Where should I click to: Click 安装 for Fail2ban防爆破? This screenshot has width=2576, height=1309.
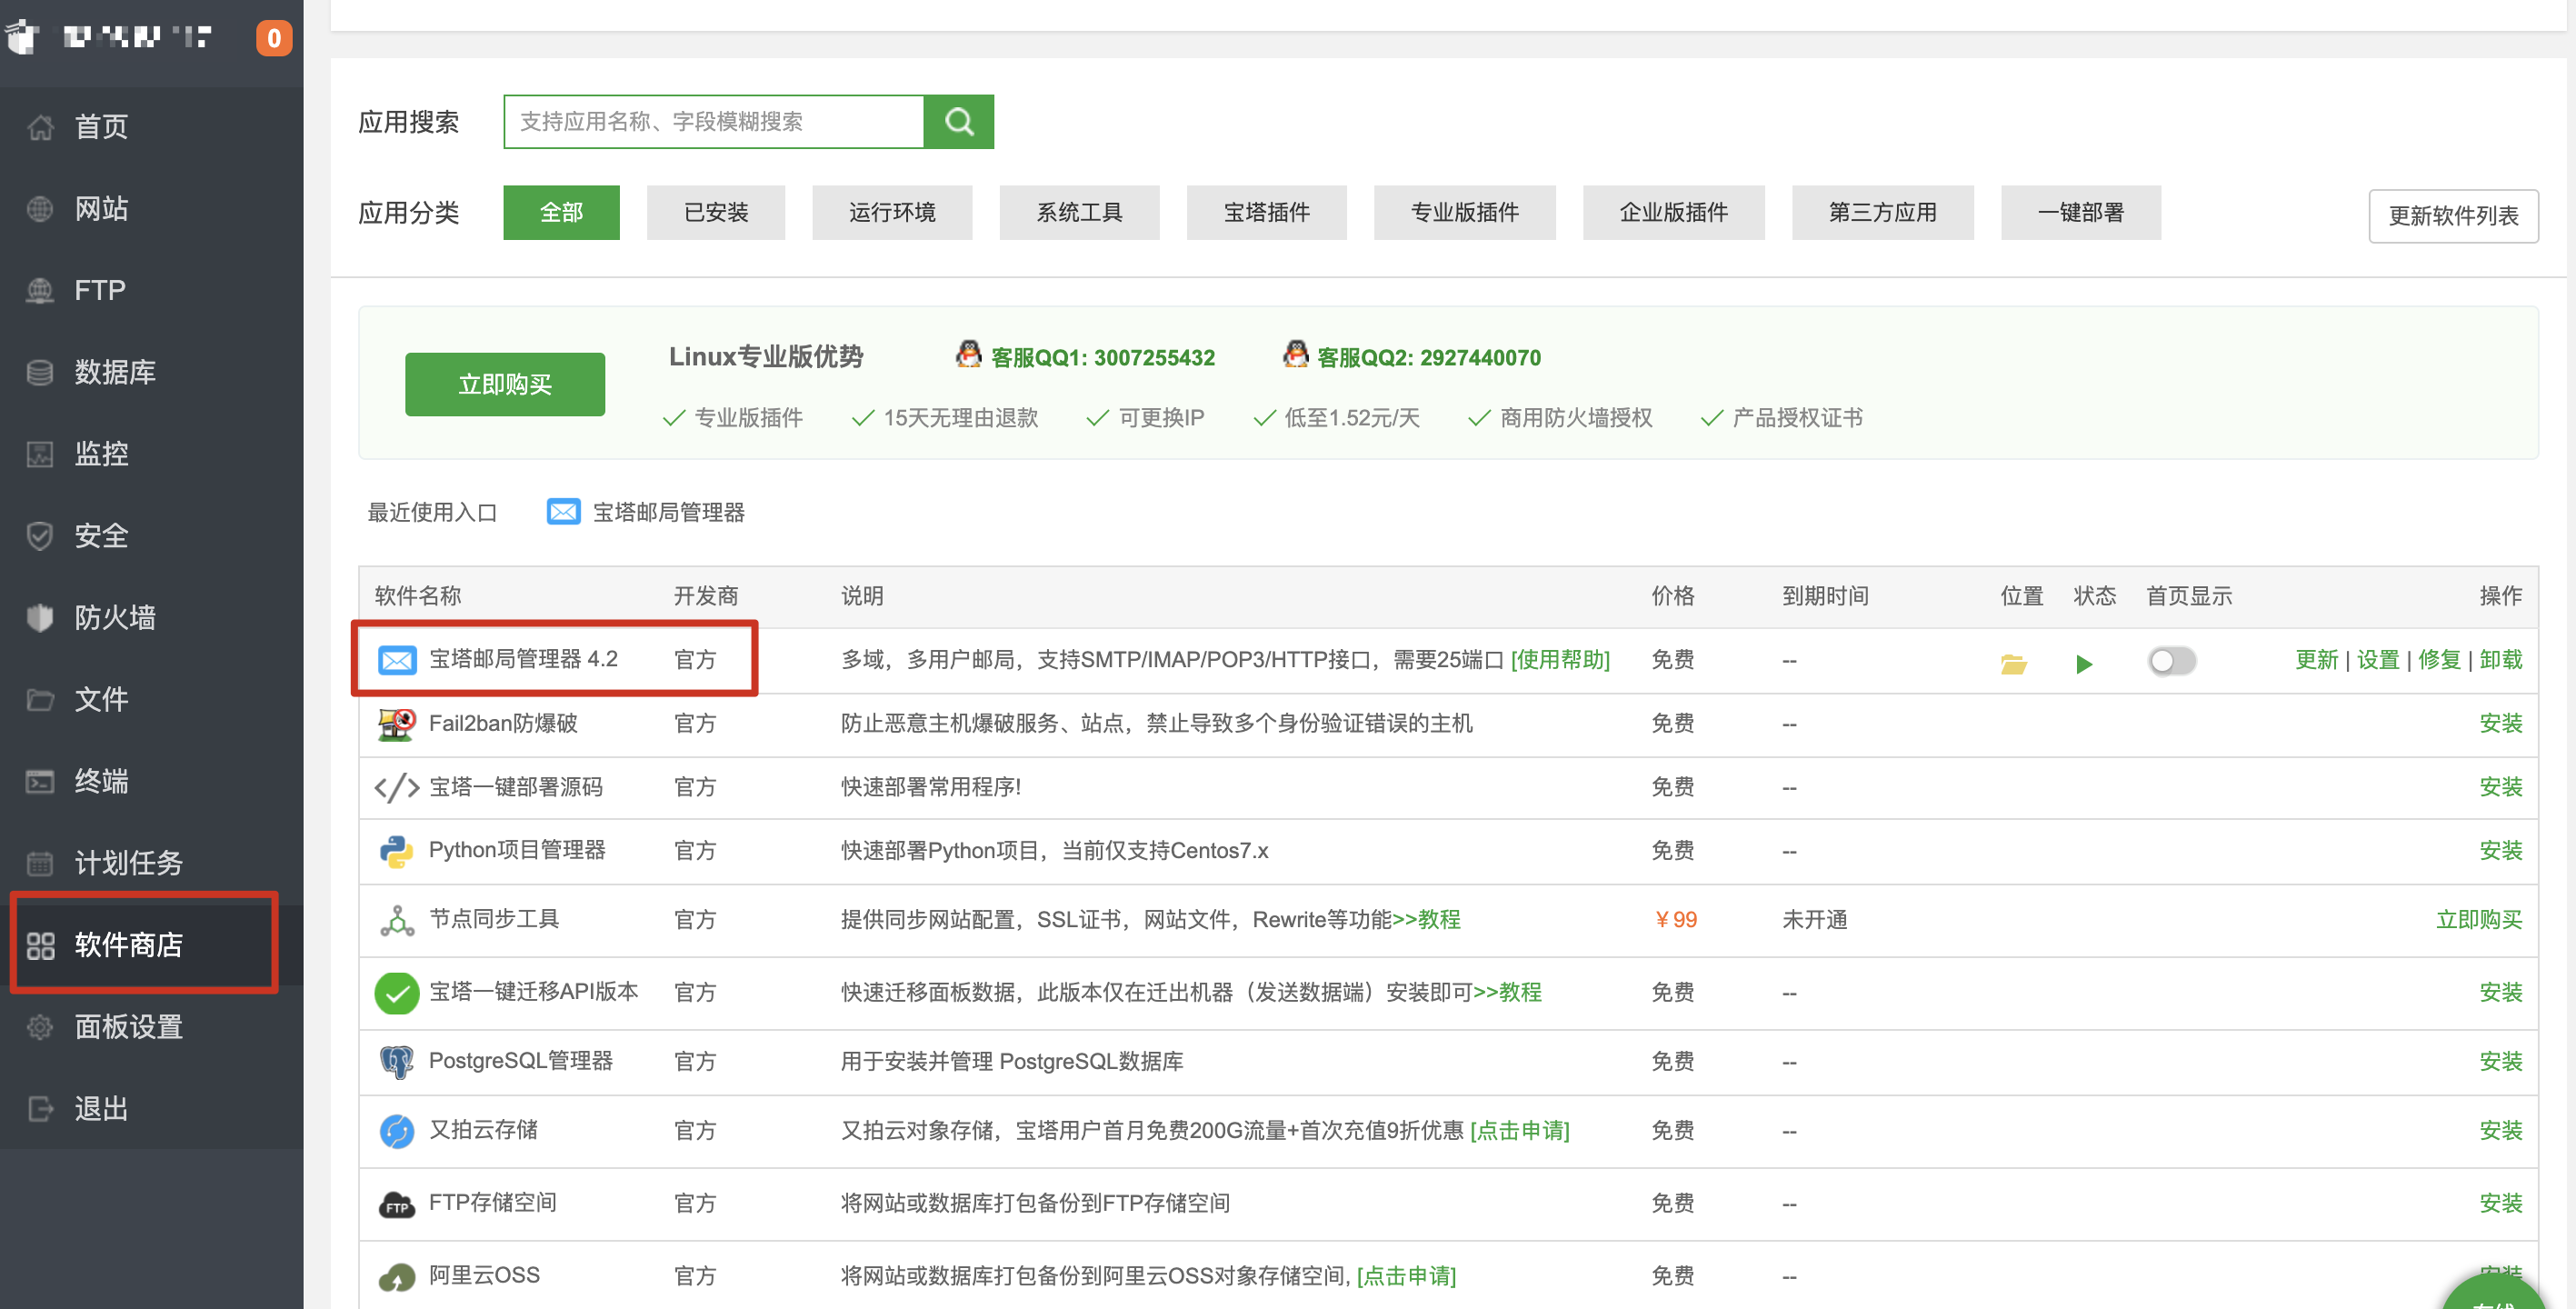click(2500, 724)
